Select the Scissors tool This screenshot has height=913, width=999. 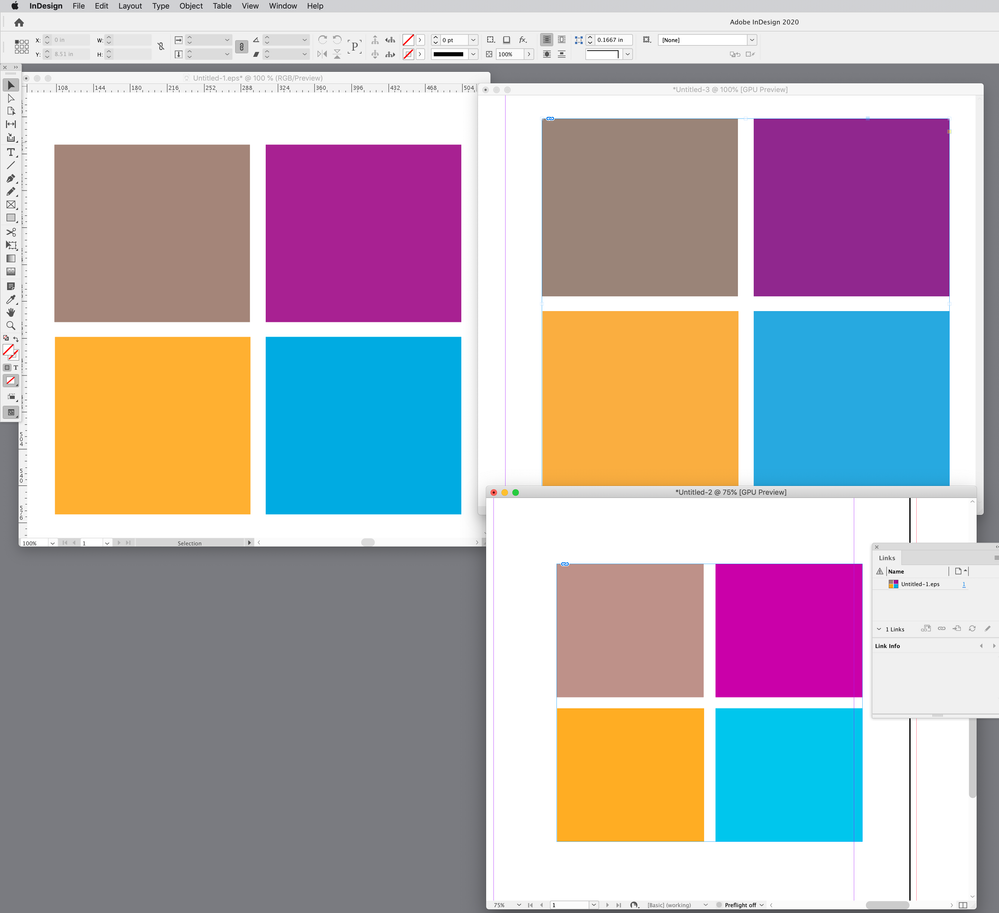click(11, 233)
